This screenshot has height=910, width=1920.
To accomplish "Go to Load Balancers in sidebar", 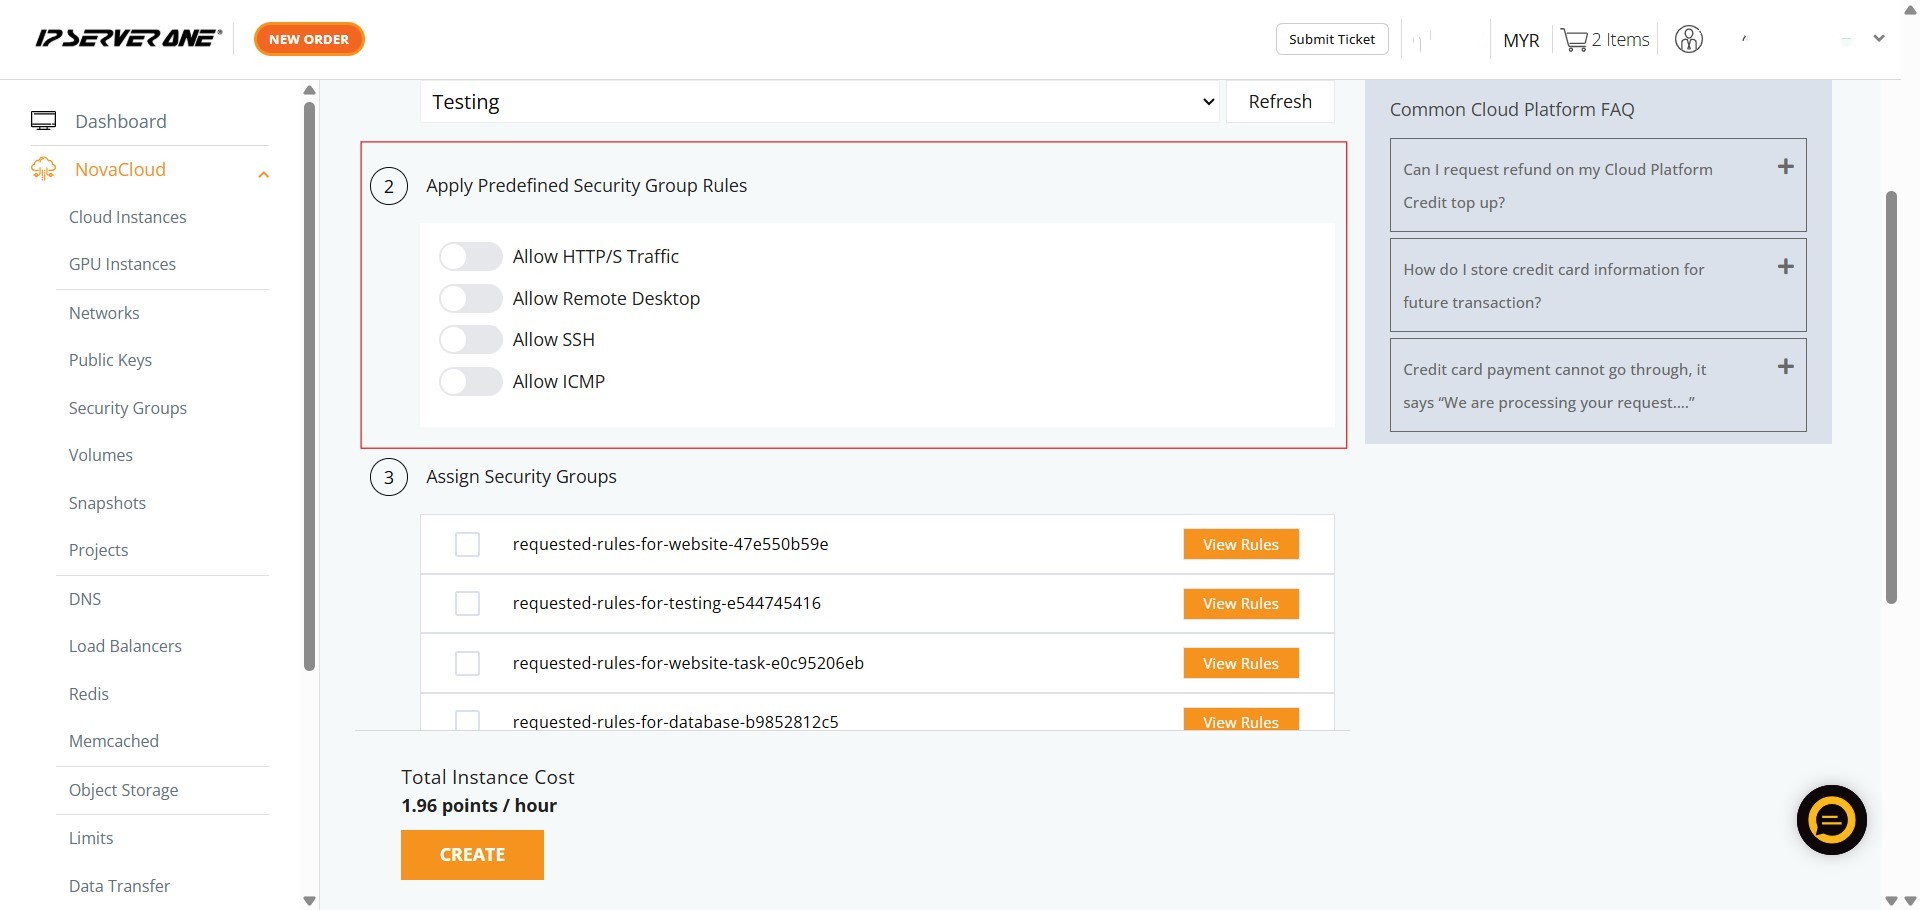I will pyautogui.click(x=125, y=646).
